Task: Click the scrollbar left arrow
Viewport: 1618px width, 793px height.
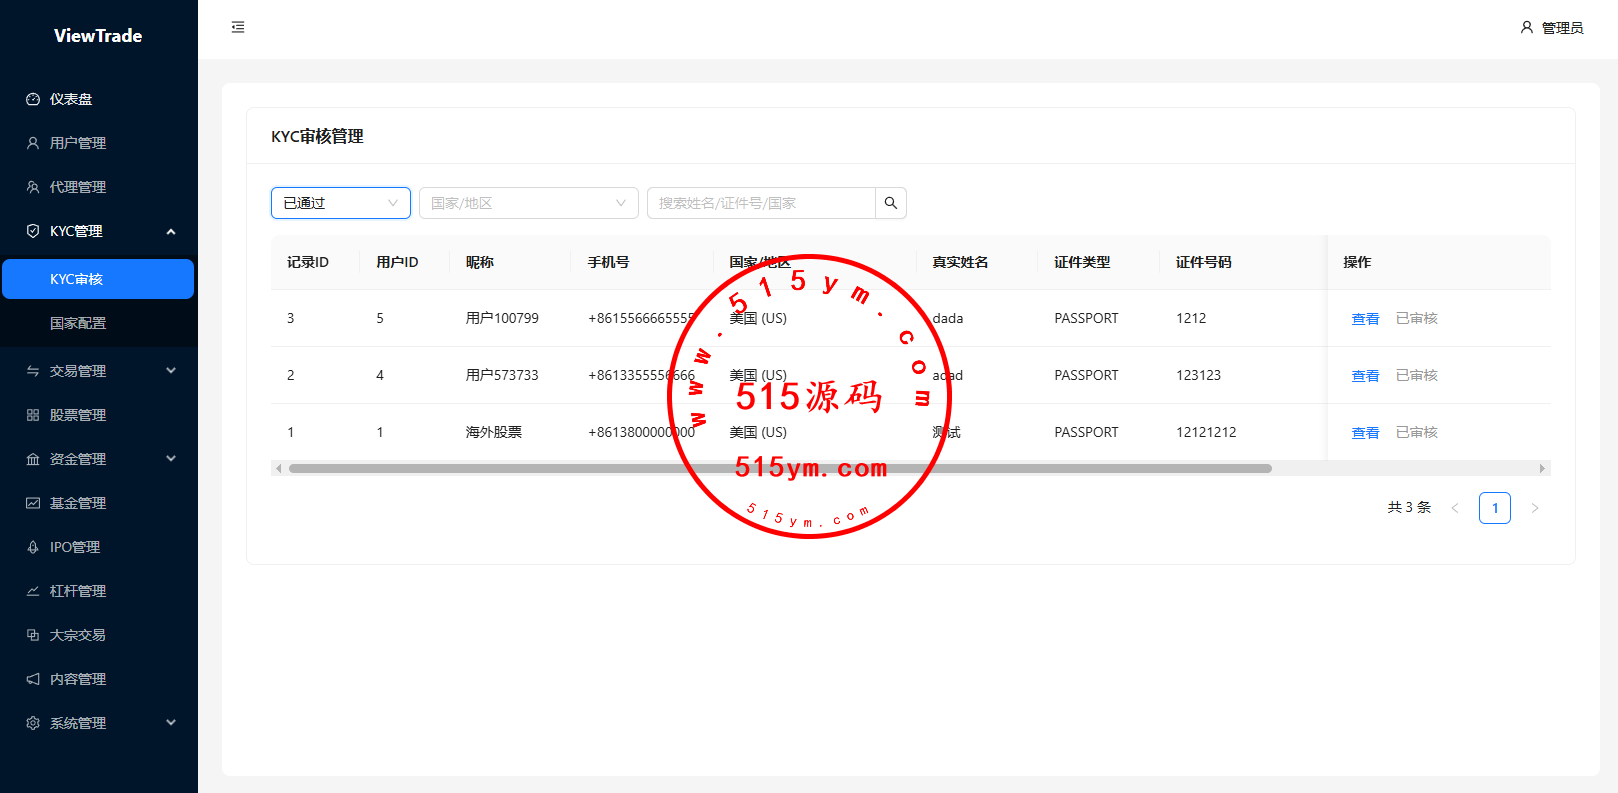Action: [x=279, y=468]
